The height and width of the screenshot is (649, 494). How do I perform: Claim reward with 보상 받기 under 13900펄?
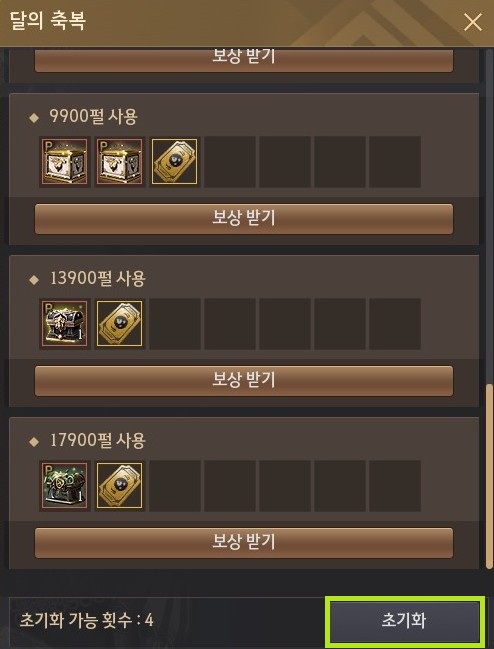[244, 380]
